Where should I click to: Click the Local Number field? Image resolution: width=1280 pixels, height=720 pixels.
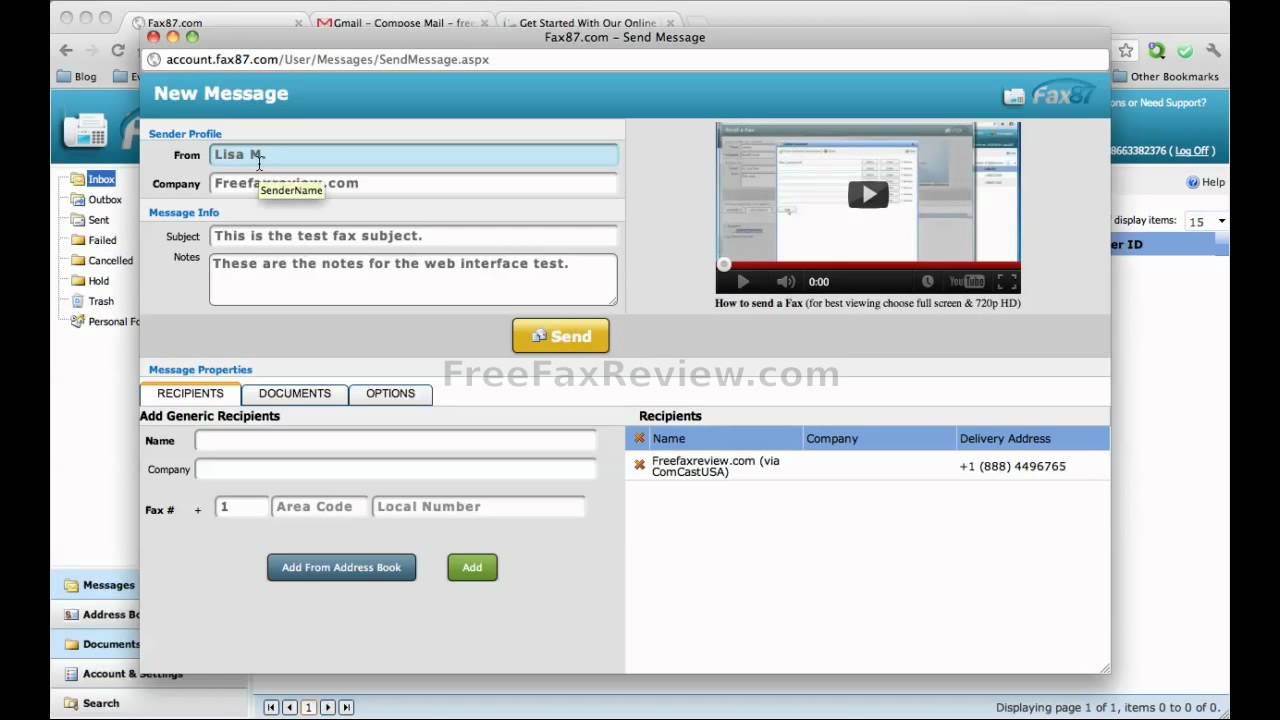tap(478, 507)
